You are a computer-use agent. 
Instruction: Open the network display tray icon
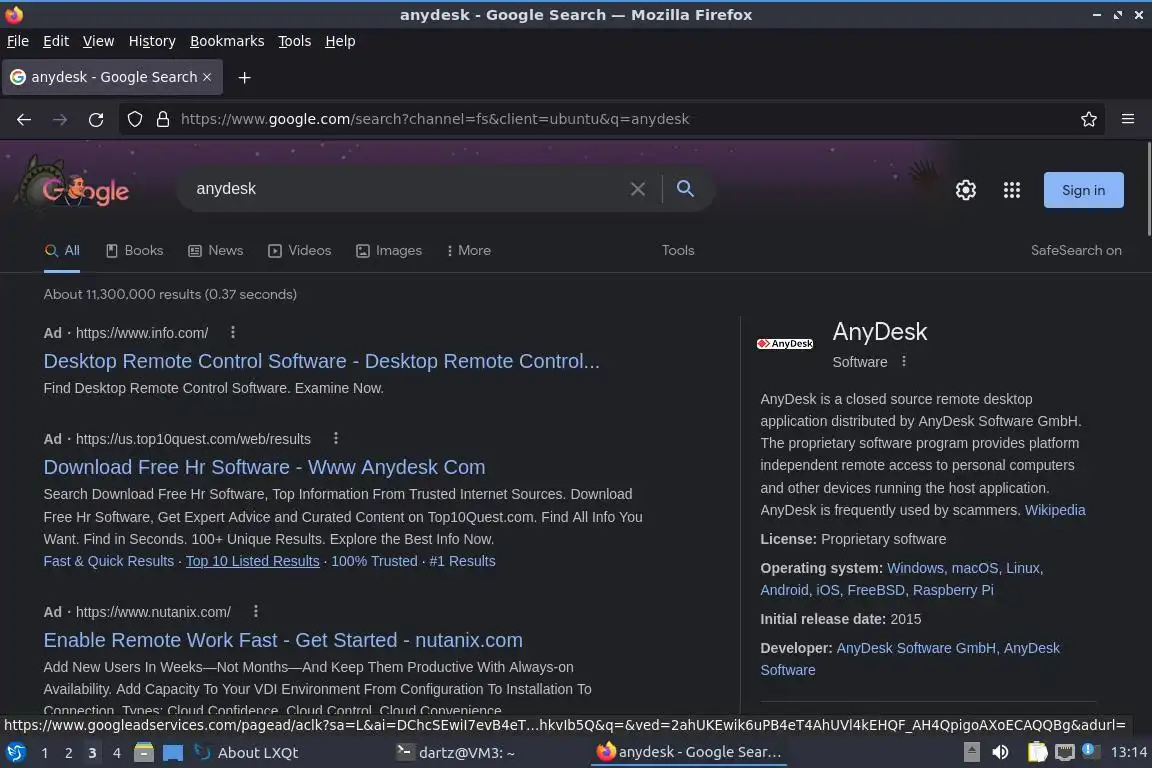(x=1064, y=752)
